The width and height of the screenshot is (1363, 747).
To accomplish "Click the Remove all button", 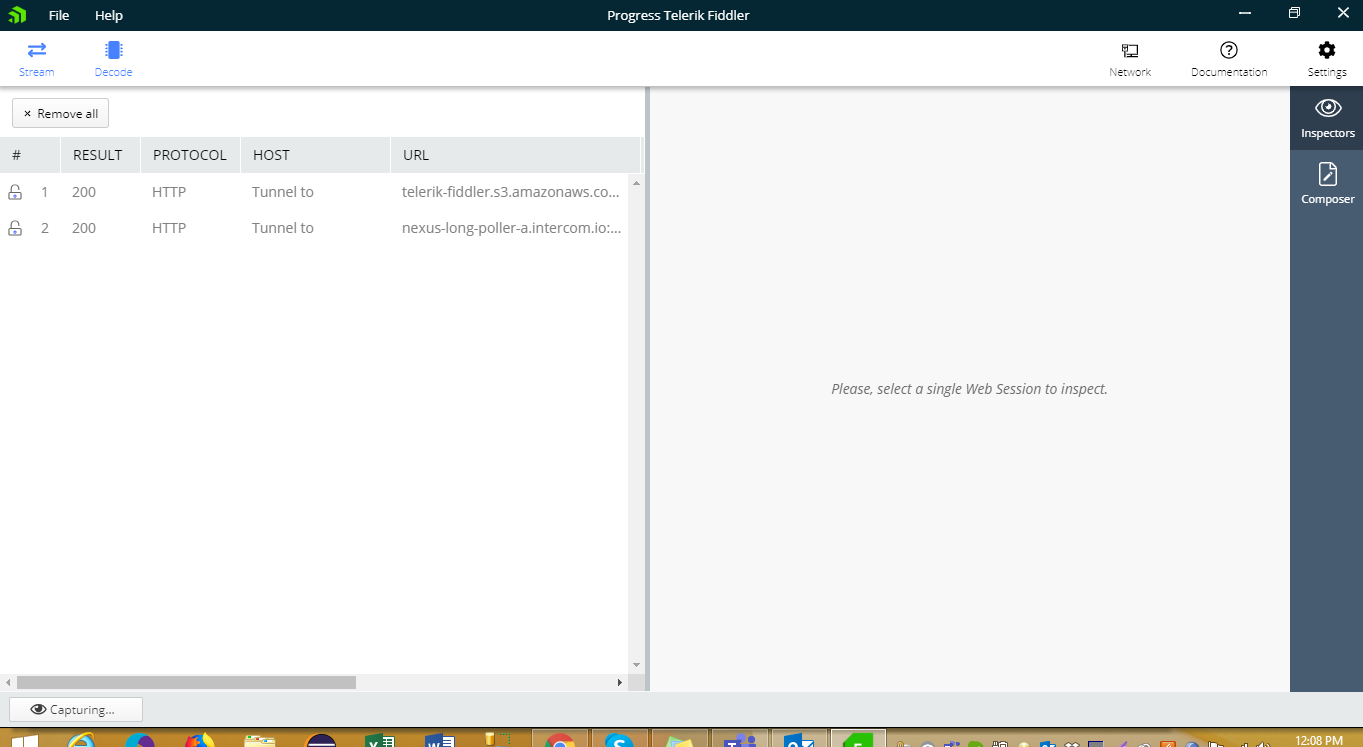I will click(x=60, y=114).
